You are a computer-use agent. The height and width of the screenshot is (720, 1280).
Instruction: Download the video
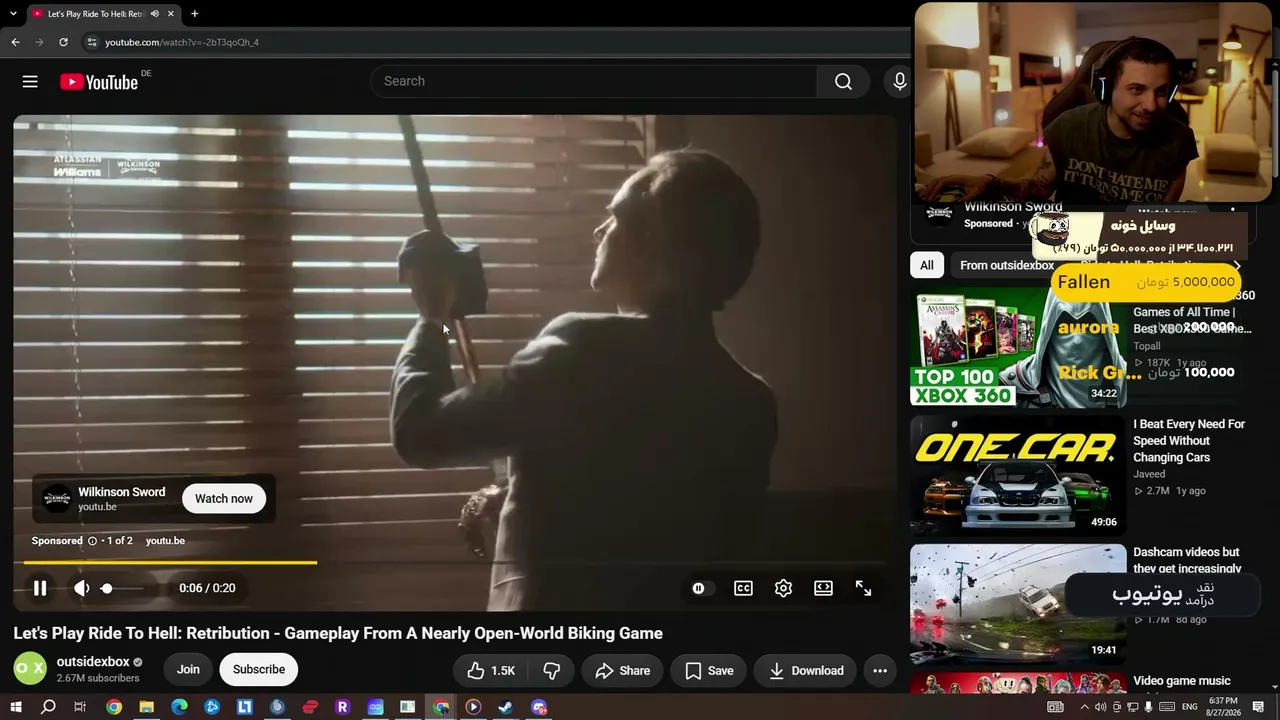[x=805, y=671]
